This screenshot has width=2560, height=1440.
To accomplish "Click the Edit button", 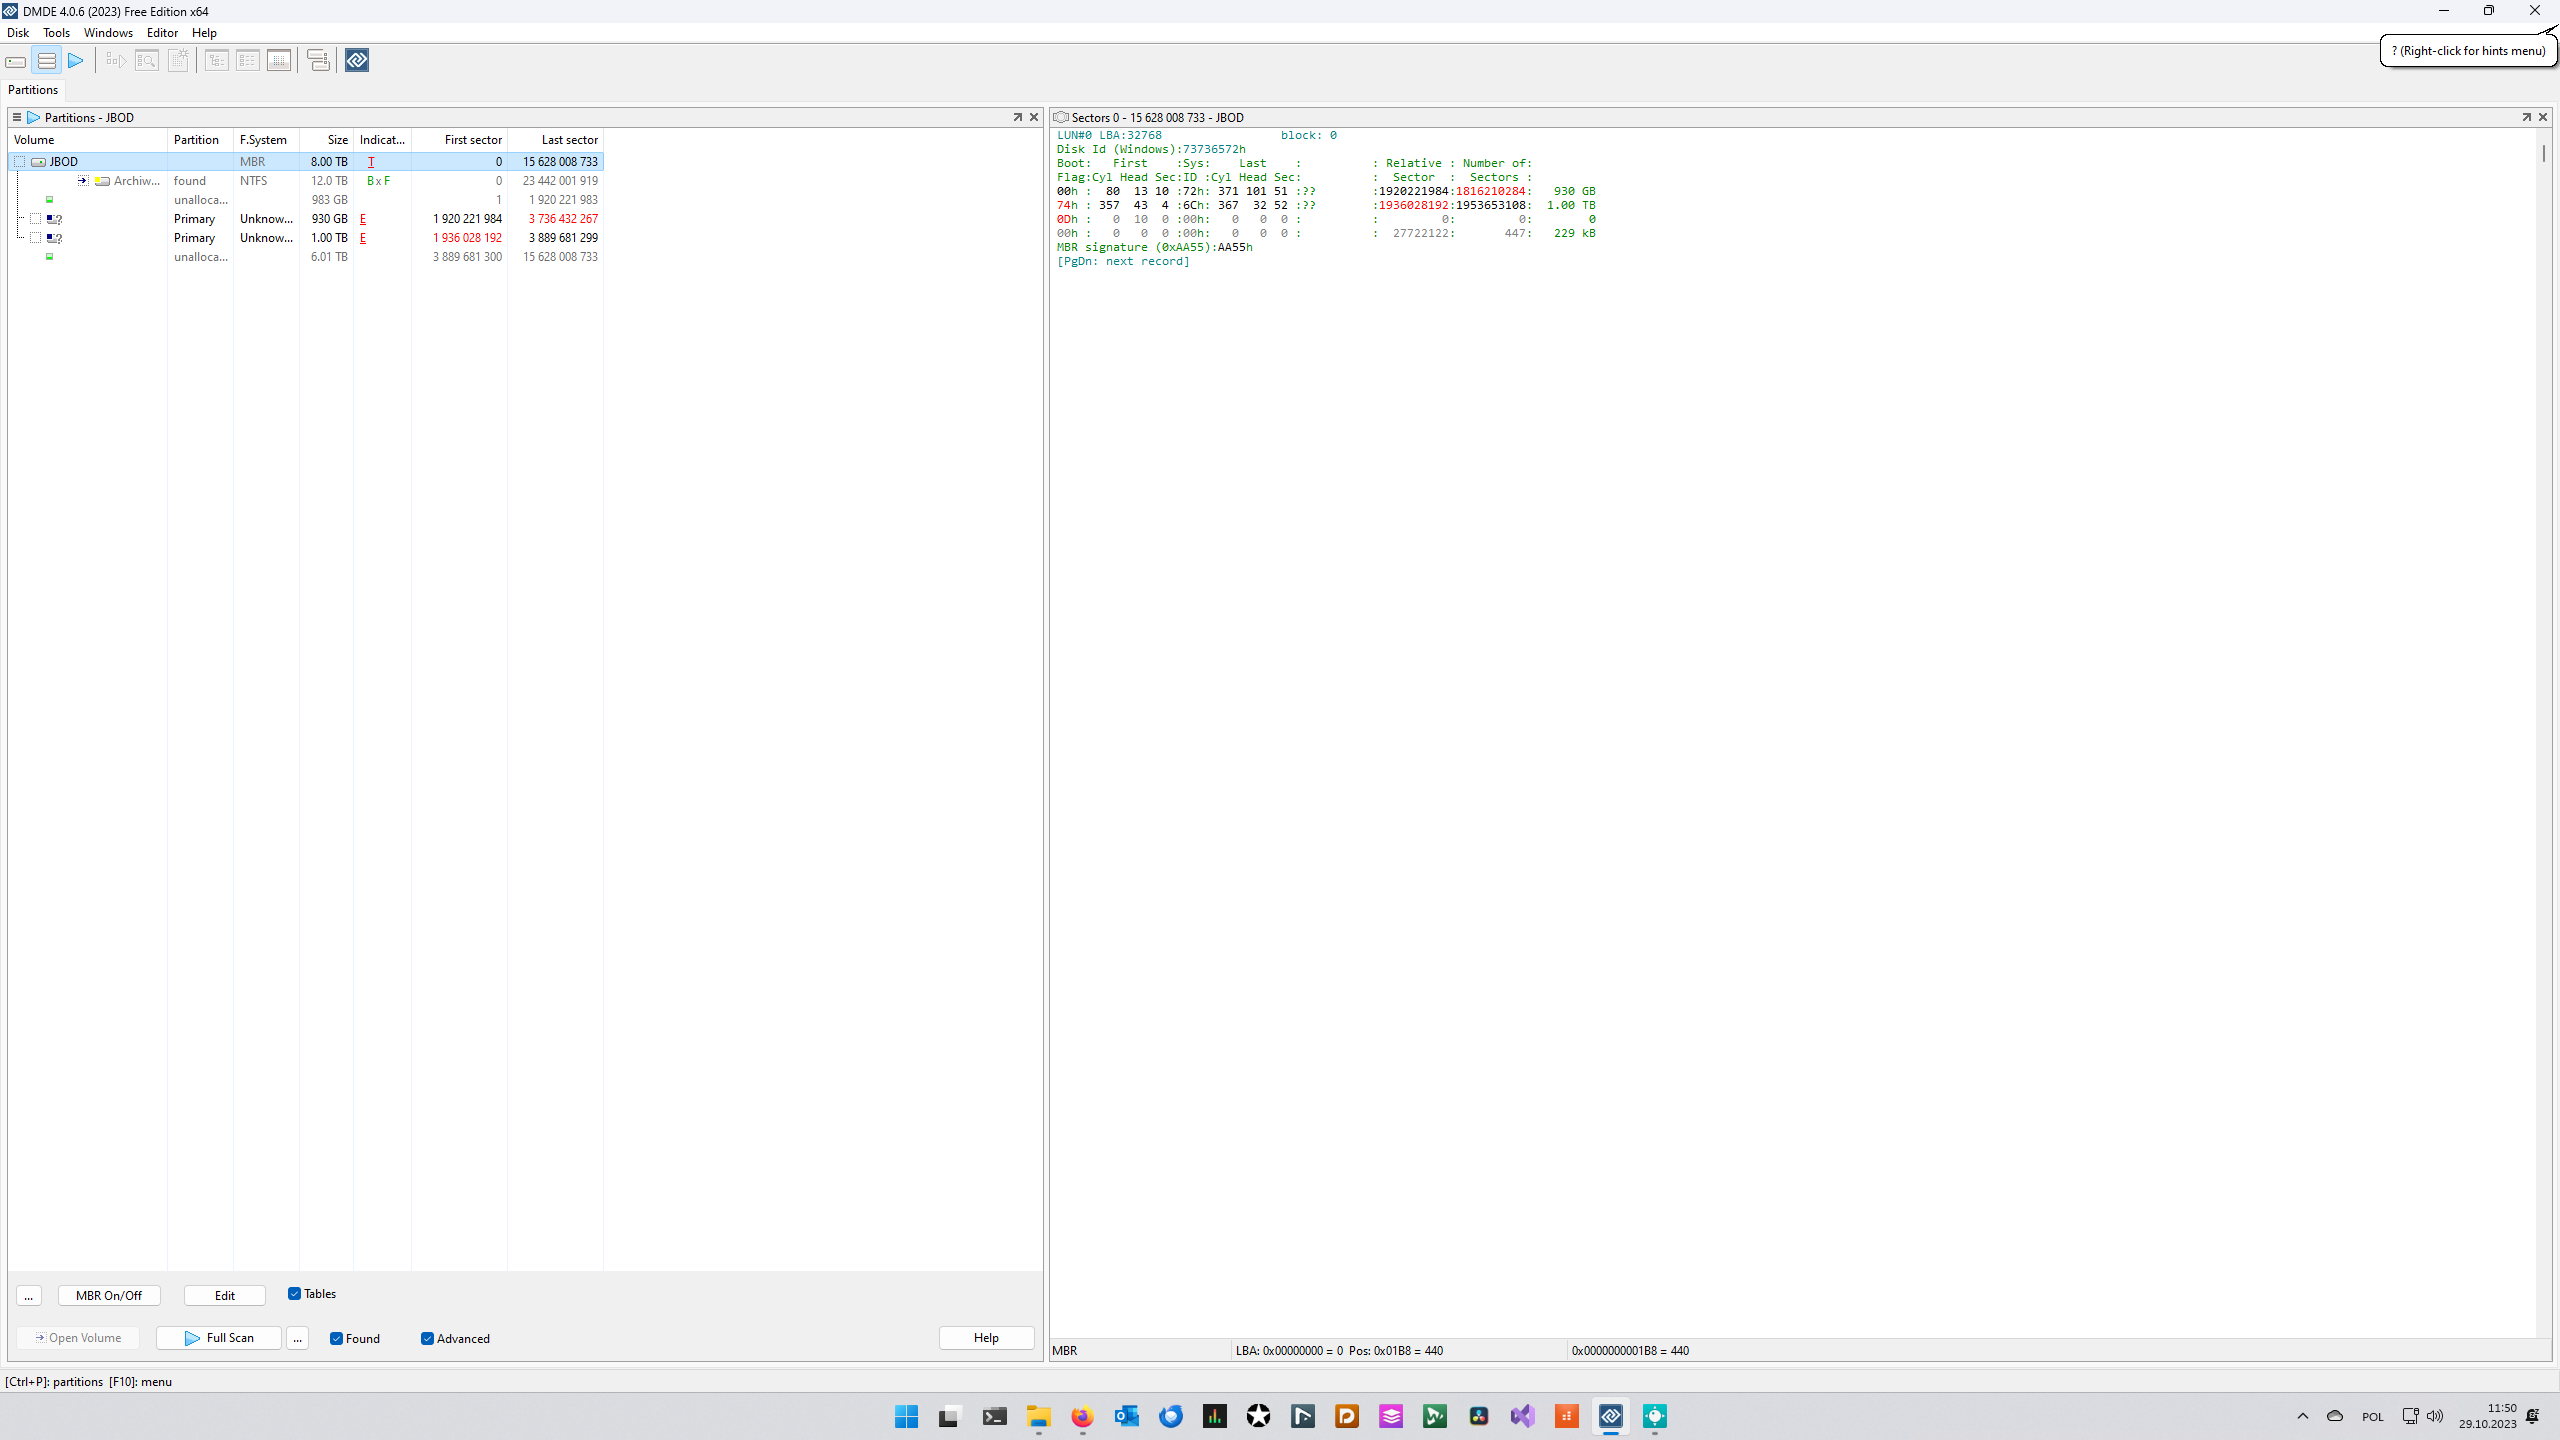I will (x=225, y=1296).
